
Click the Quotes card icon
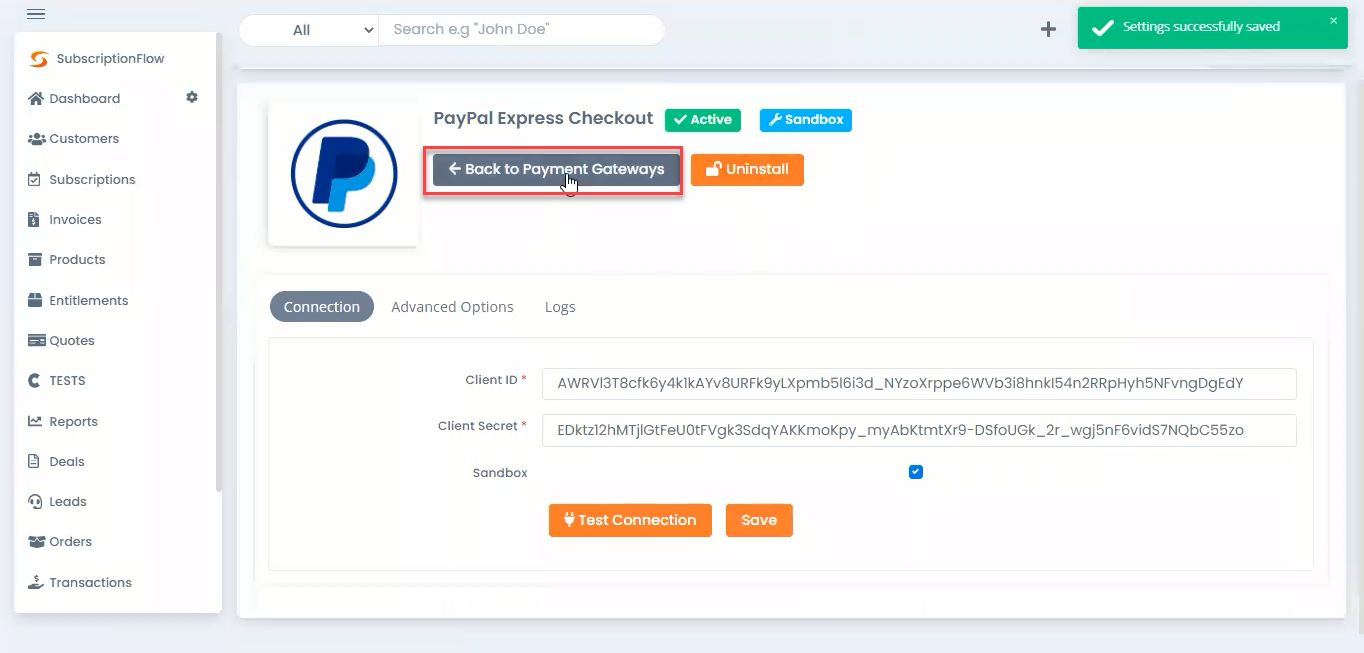36,340
